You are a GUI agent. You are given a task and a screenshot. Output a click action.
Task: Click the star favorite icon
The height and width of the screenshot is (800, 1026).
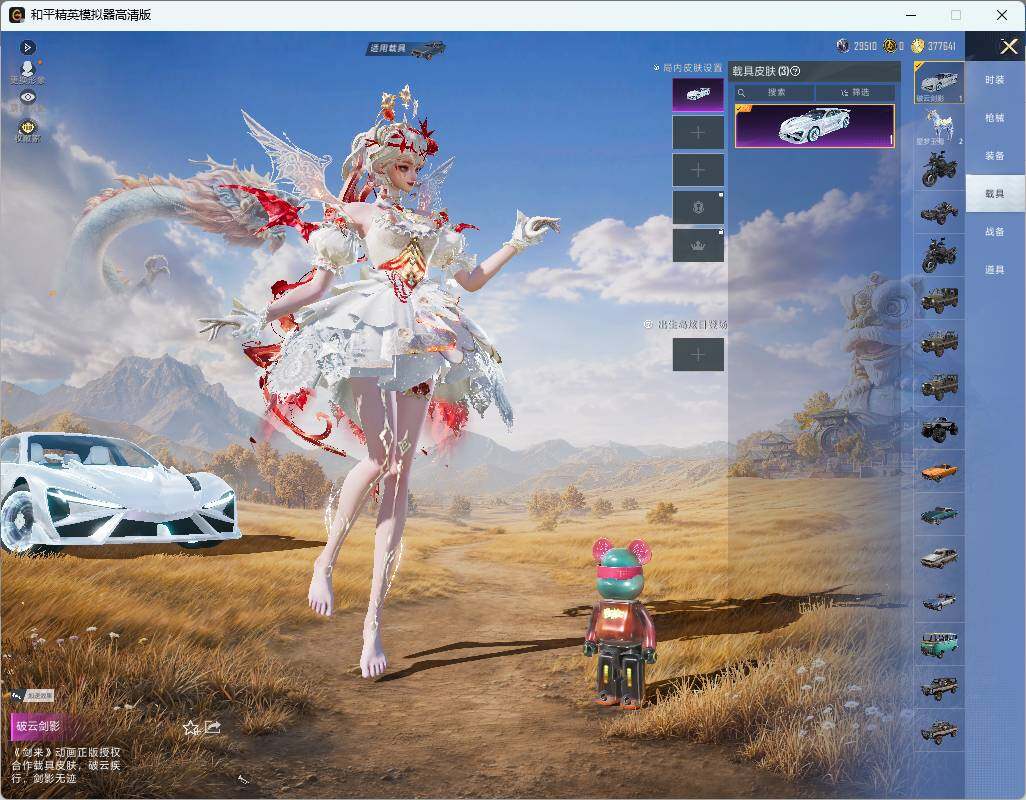pyautogui.click(x=190, y=727)
